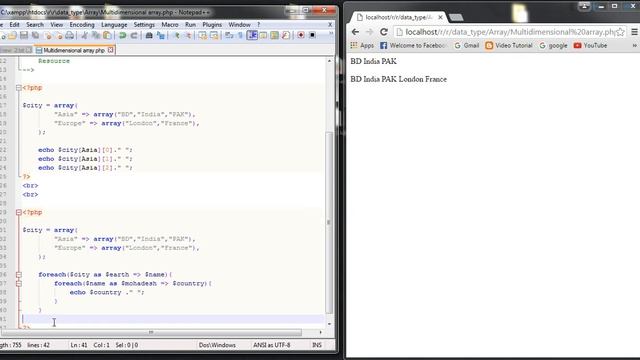
Task: Toggle Word Wrap in the toolbar
Action: 229,36
